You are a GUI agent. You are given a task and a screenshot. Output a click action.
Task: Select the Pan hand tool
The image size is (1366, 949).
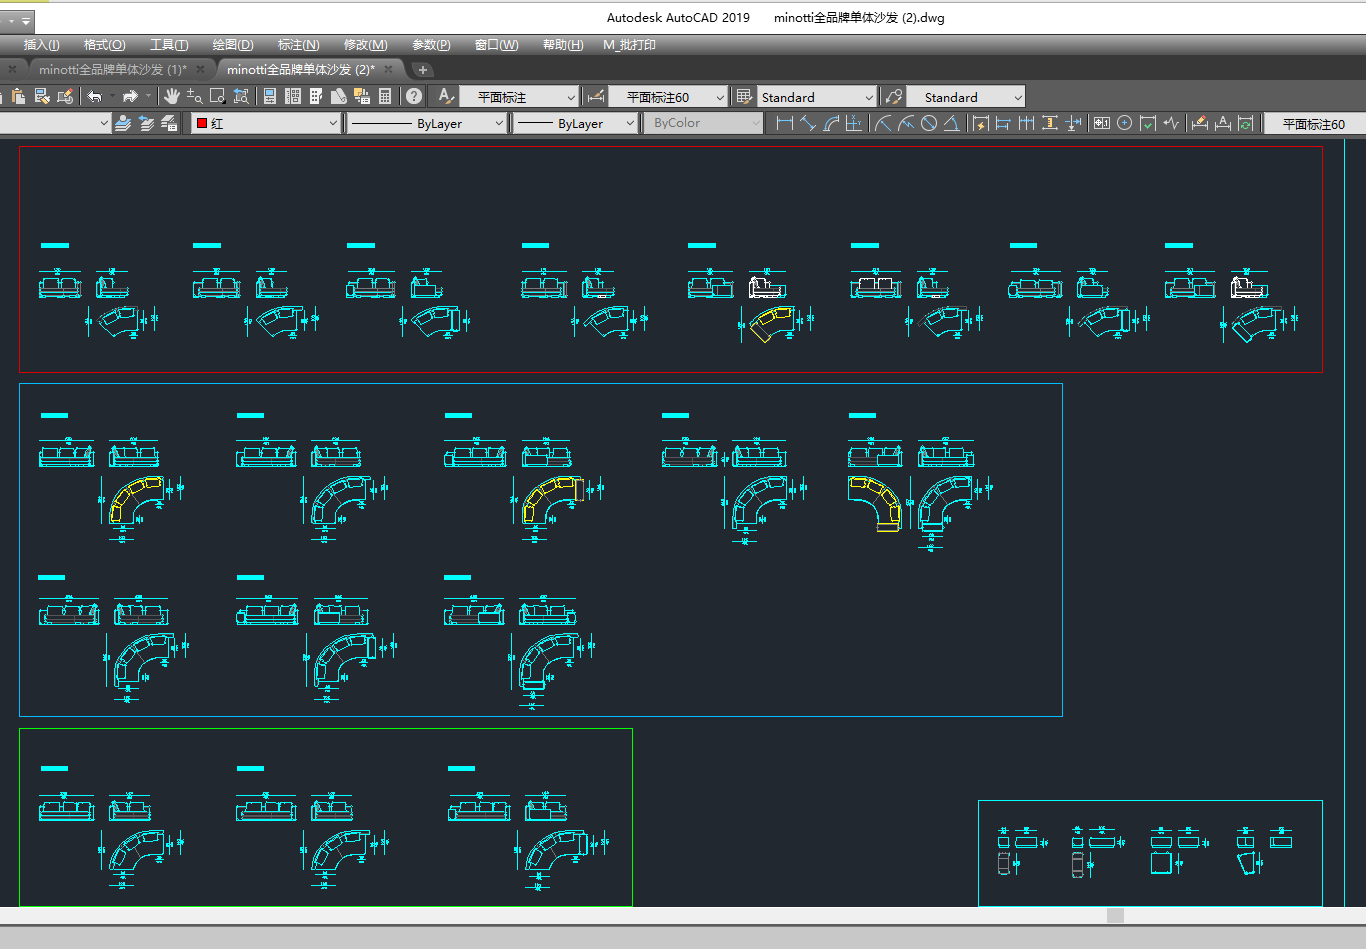click(172, 96)
